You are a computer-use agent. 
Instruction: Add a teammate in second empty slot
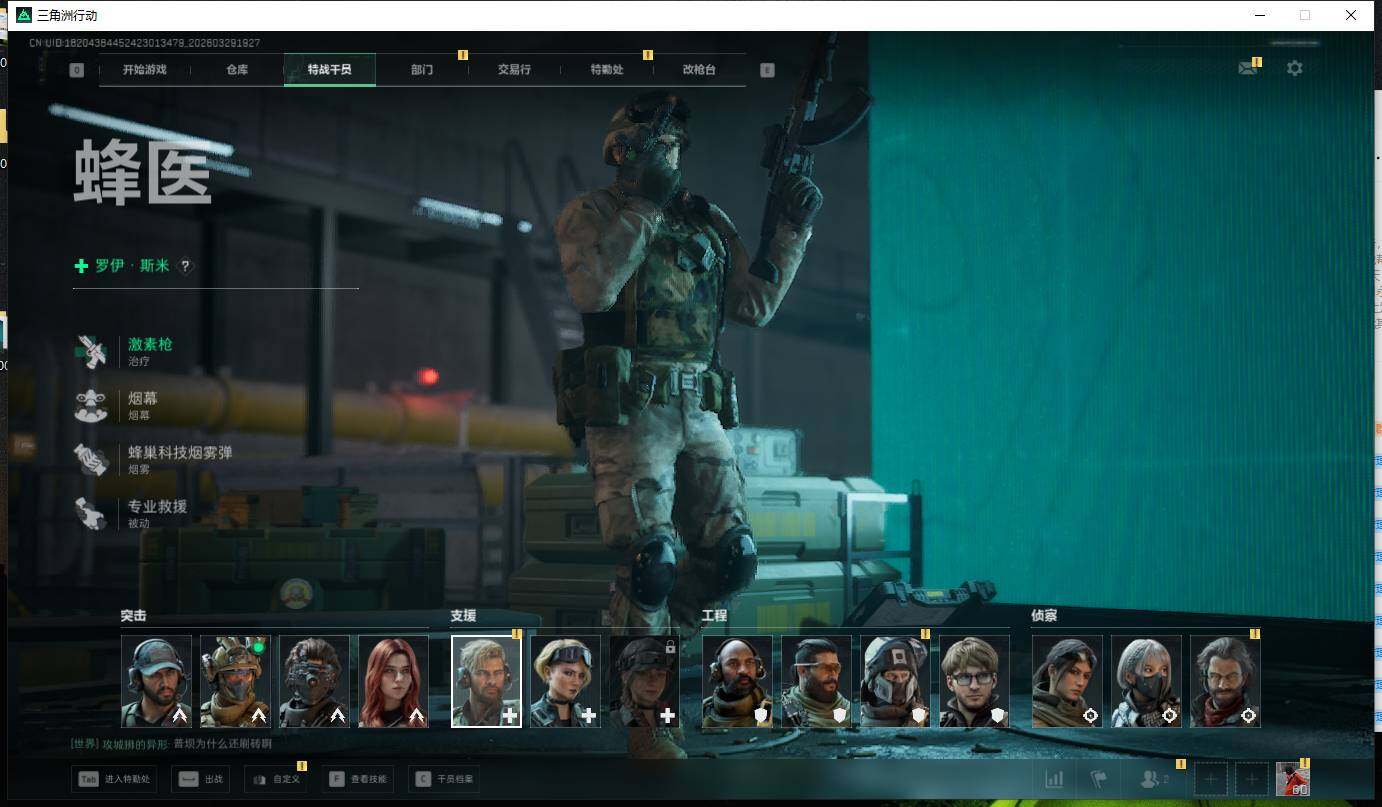pyautogui.click(x=1251, y=779)
